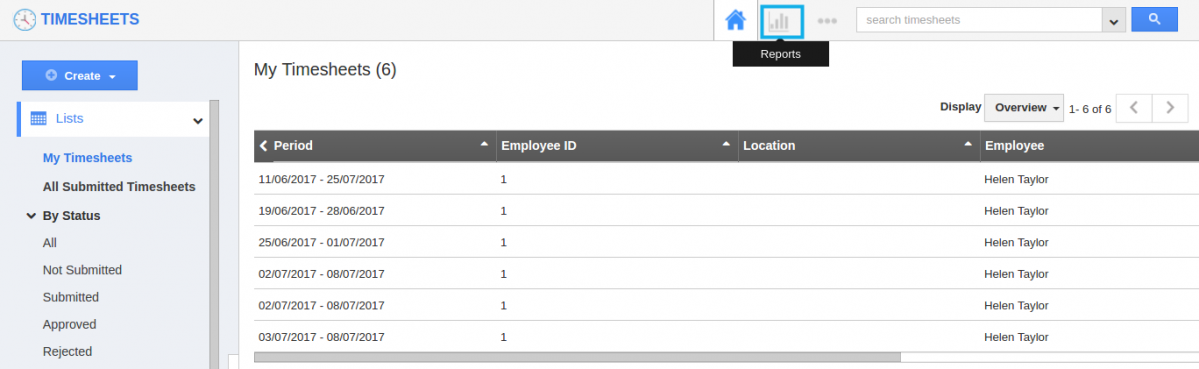
Task: Click the Timesheets clock logo
Action: [24, 20]
